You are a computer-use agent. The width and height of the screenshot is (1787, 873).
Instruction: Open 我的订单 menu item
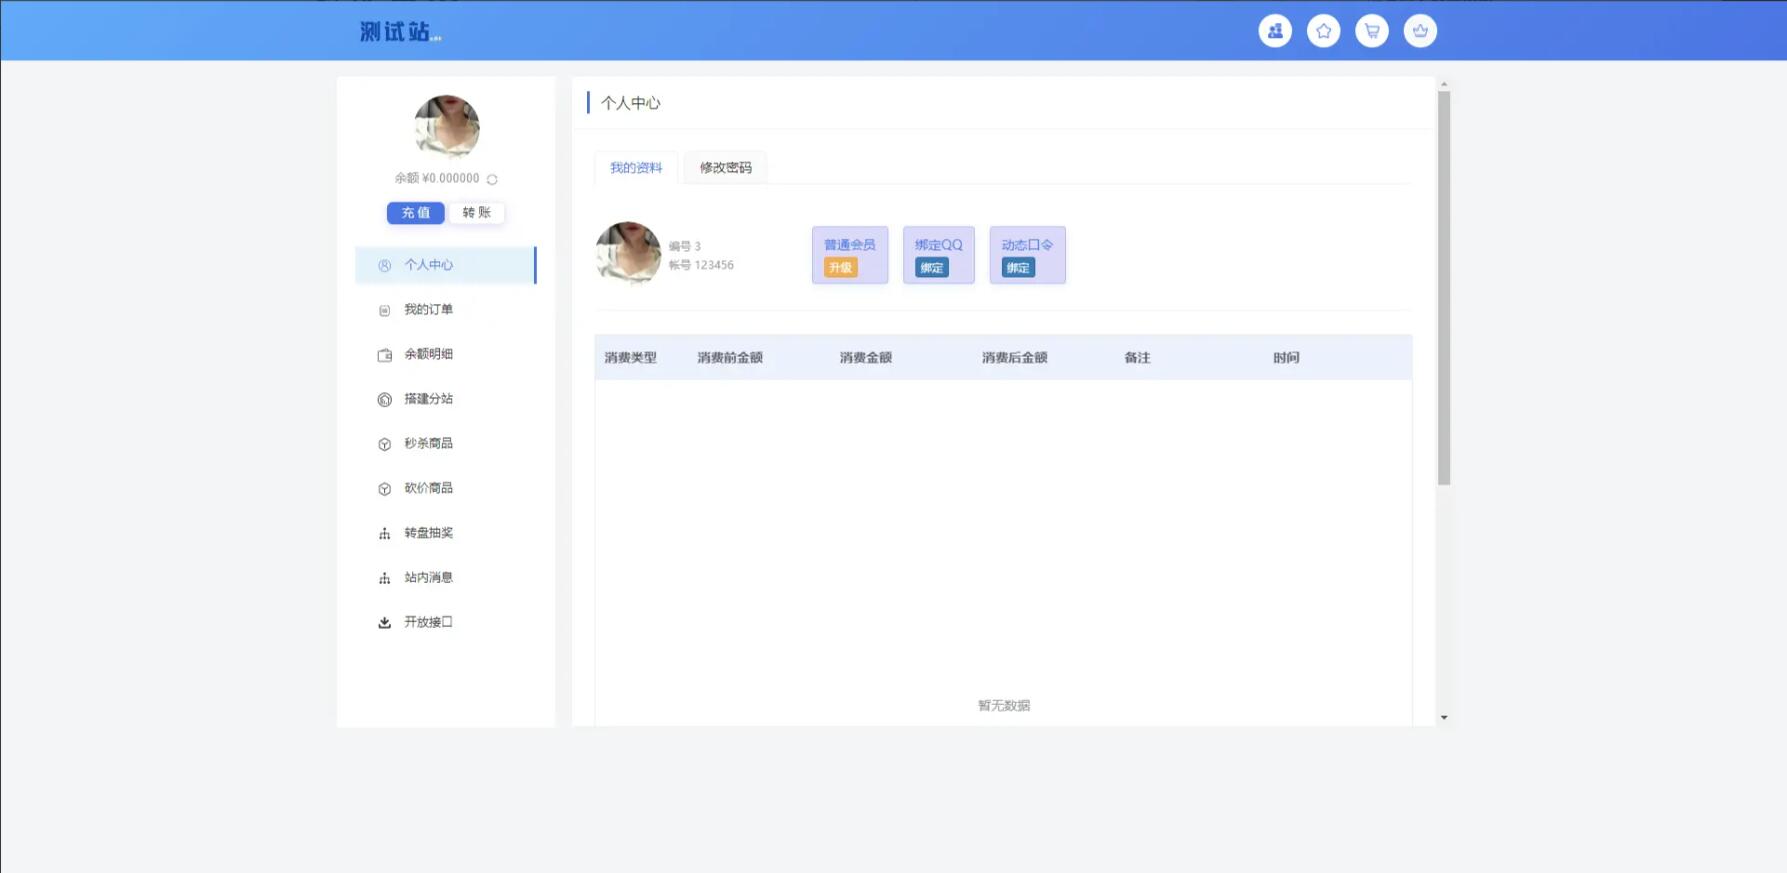[446, 310]
